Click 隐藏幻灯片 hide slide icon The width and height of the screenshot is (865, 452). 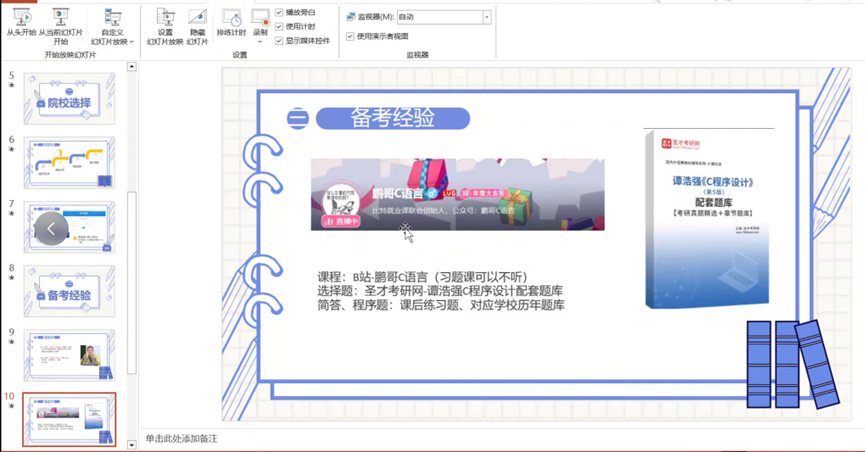[197, 18]
